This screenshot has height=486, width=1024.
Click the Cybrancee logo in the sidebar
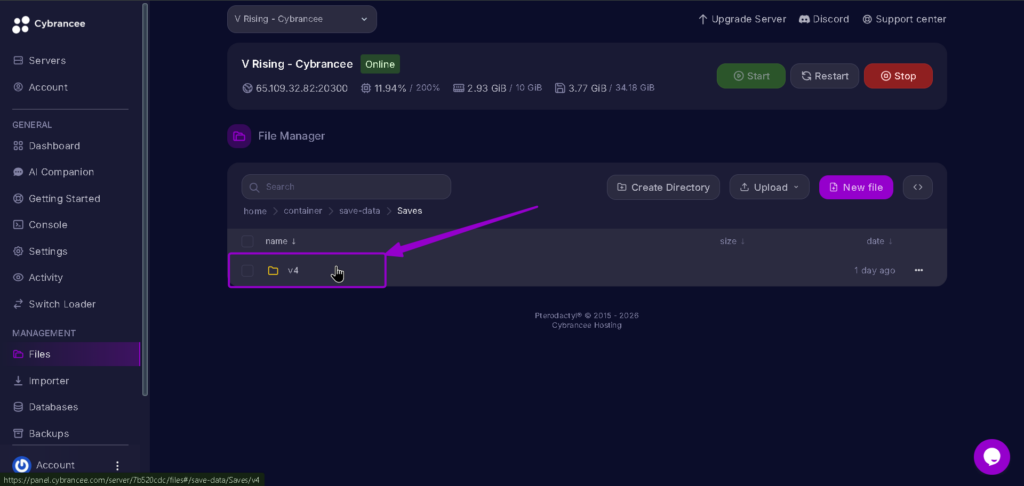pyautogui.click(x=49, y=24)
